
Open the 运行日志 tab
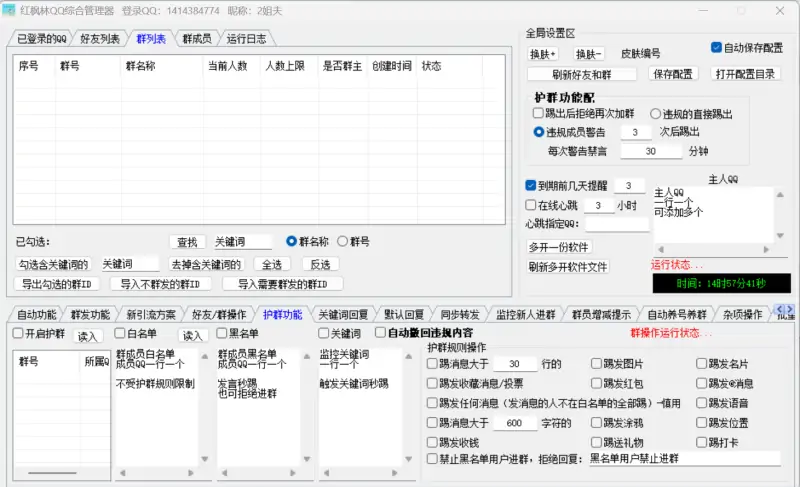click(246, 39)
